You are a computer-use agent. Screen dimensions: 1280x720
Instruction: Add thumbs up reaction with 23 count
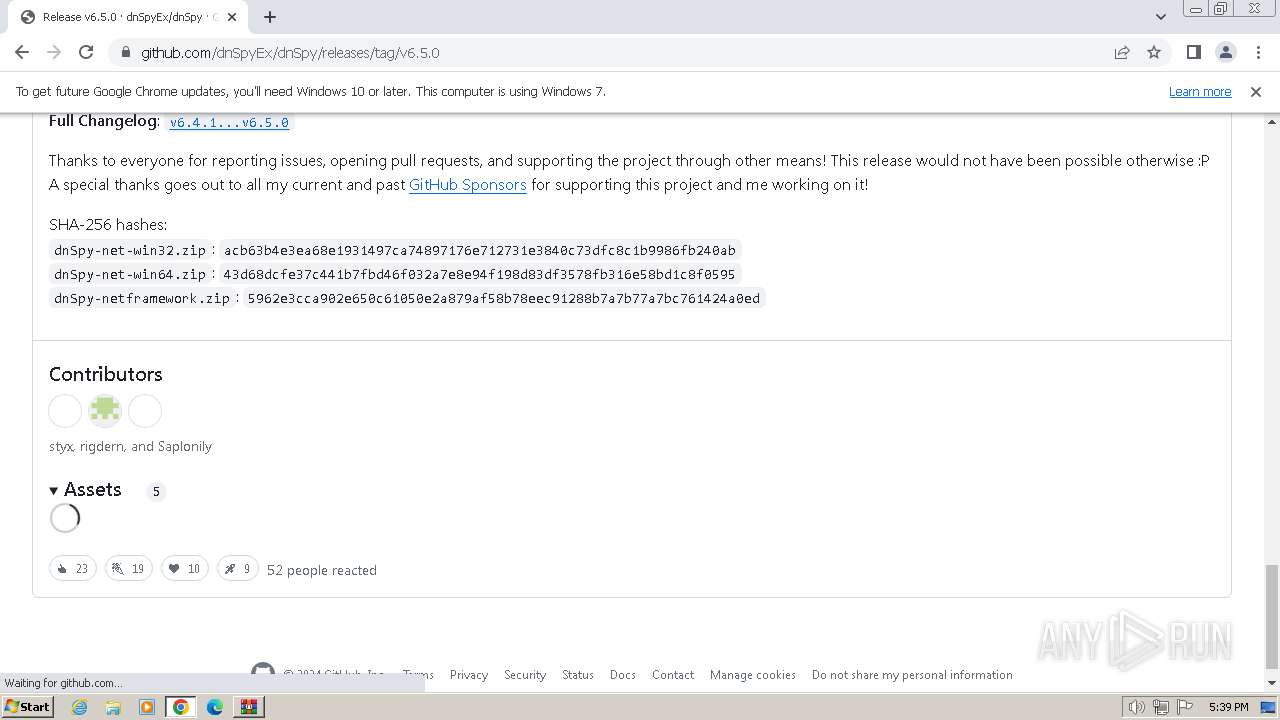click(73, 569)
